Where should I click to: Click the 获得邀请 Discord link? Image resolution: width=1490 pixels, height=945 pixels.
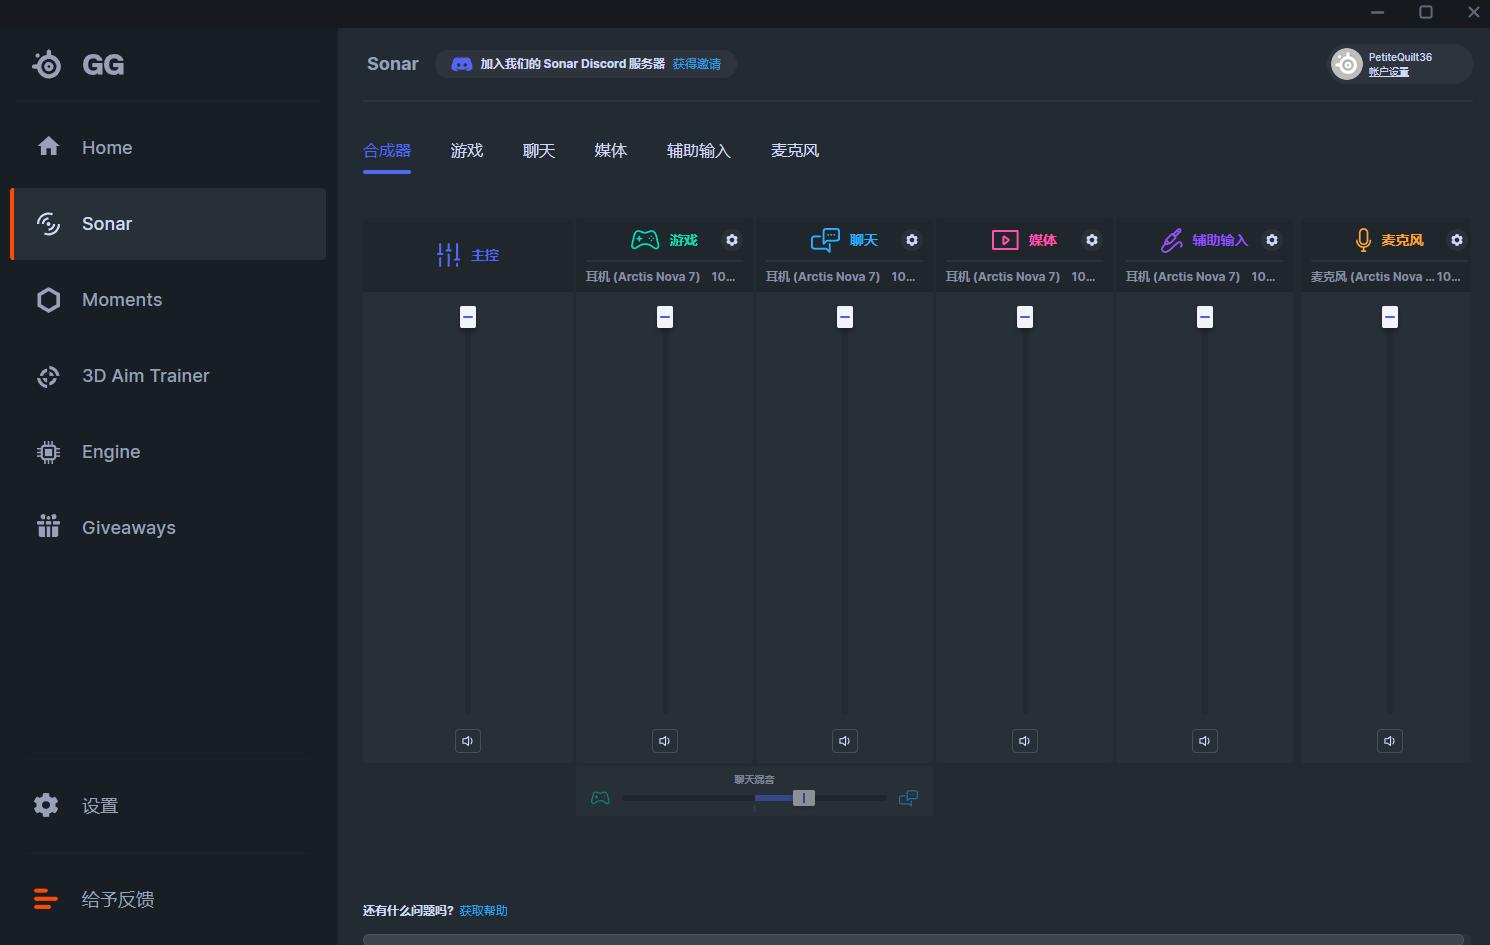696,64
